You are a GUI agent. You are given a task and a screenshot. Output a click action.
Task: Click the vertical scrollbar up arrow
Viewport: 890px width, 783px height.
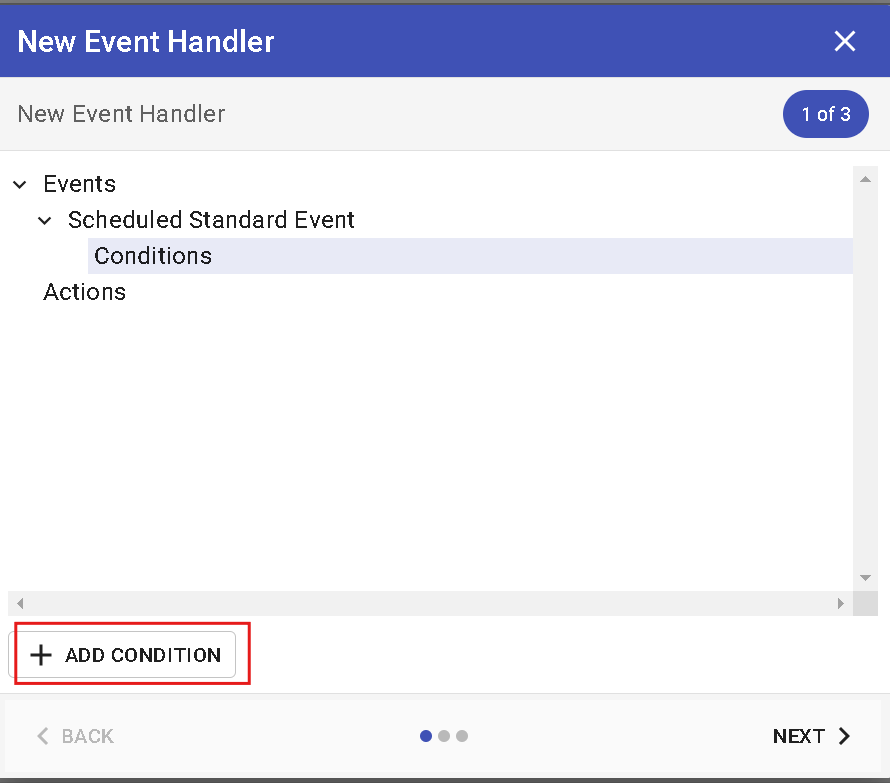pos(865,180)
